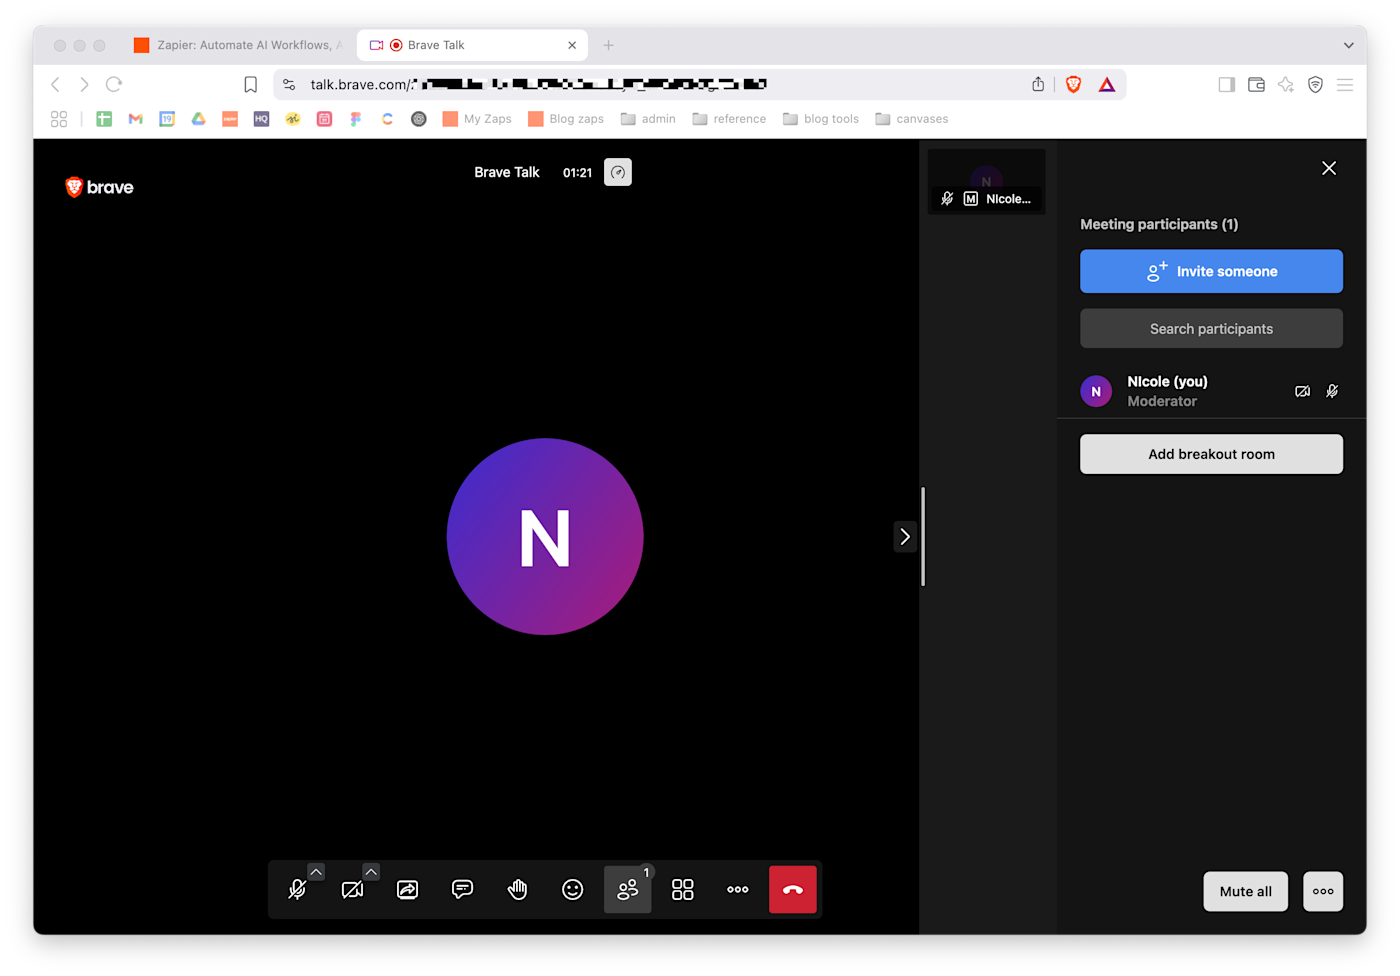This screenshot has width=1400, height=976.
Task: Open audio options arrow beside microphone
Action: (x=316, y=872)
